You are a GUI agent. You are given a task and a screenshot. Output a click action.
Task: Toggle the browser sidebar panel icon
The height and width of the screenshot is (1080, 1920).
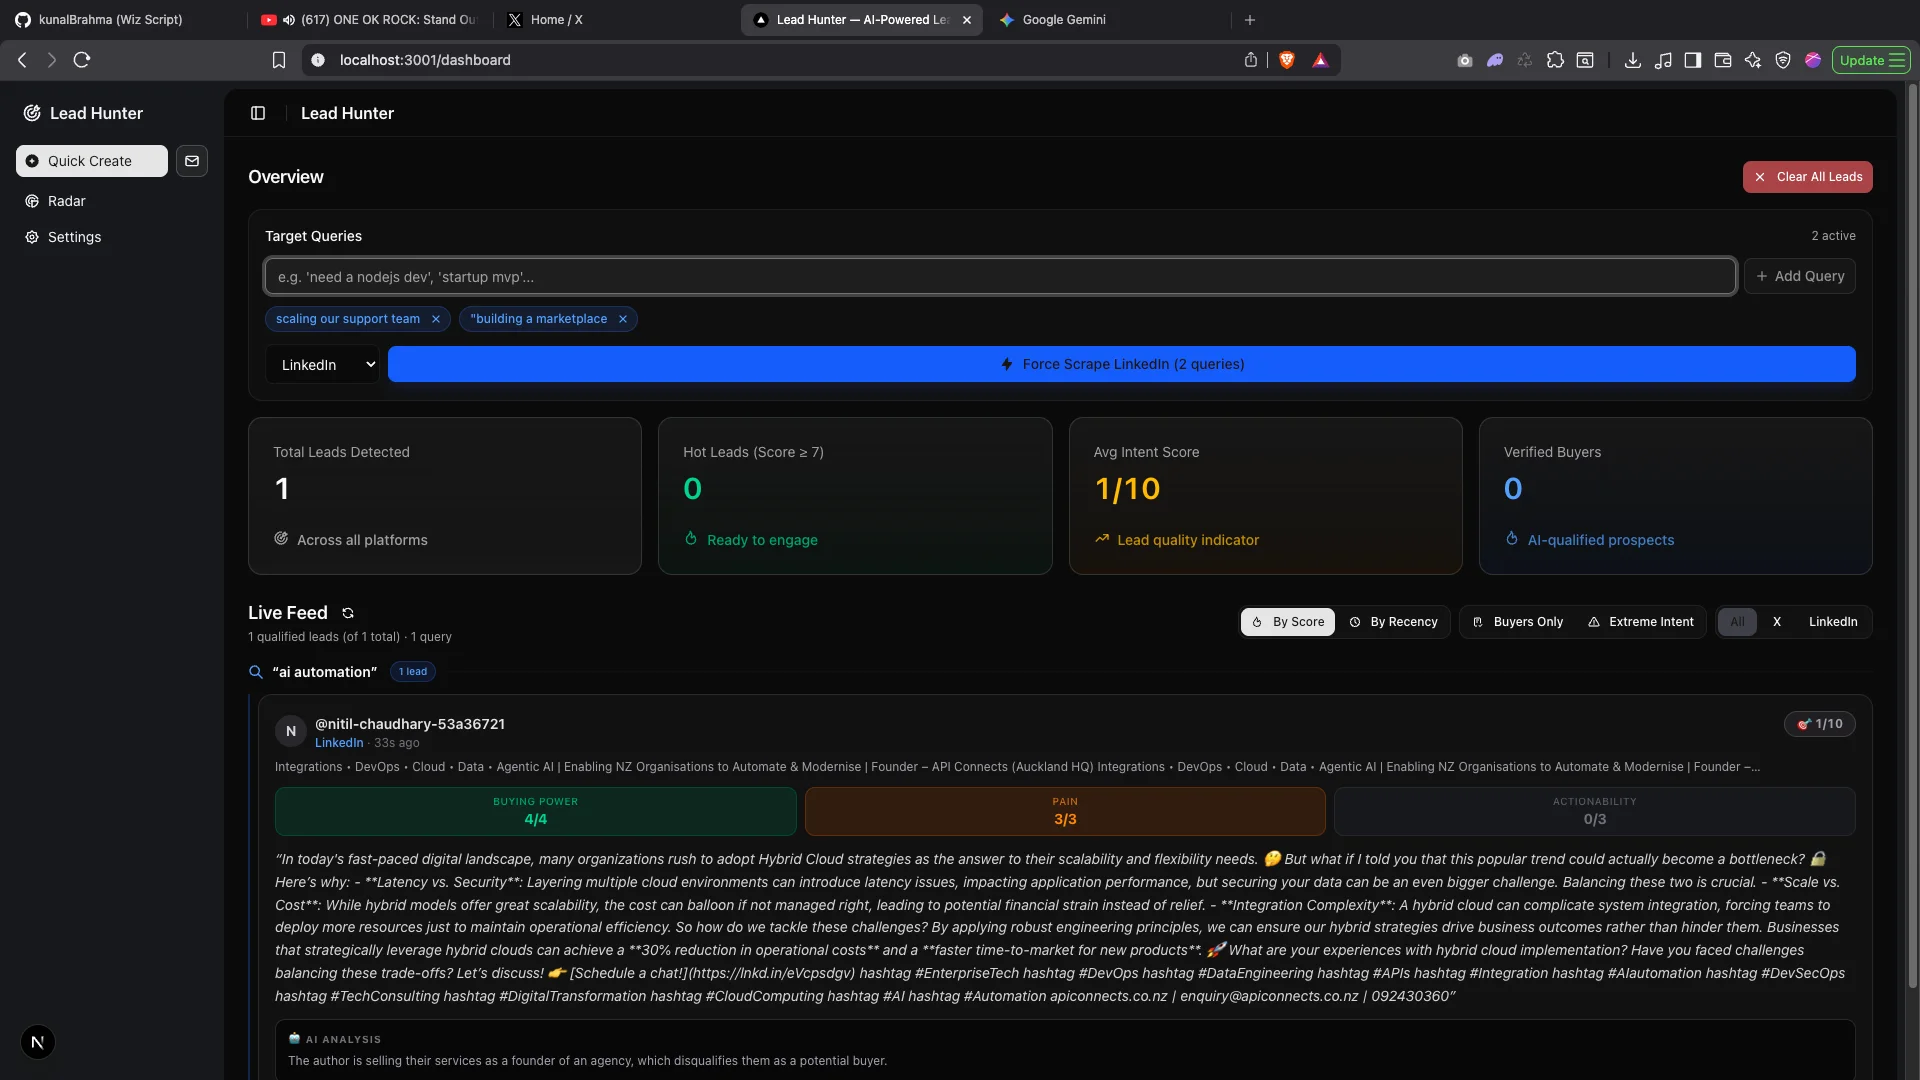click(x=1693, y=60)
